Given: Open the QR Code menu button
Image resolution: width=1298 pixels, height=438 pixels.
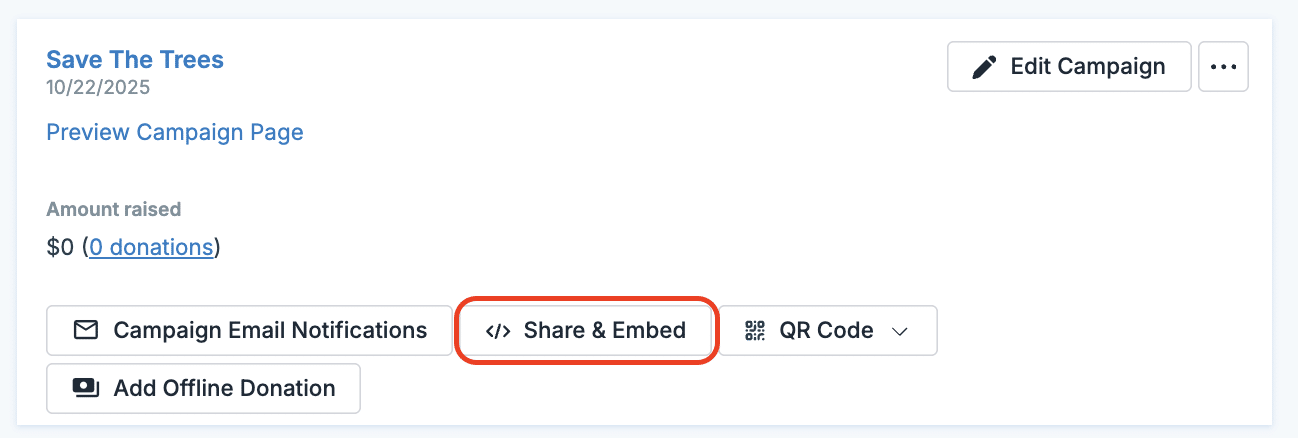Looking at the screenshot, I should point(827,331).
